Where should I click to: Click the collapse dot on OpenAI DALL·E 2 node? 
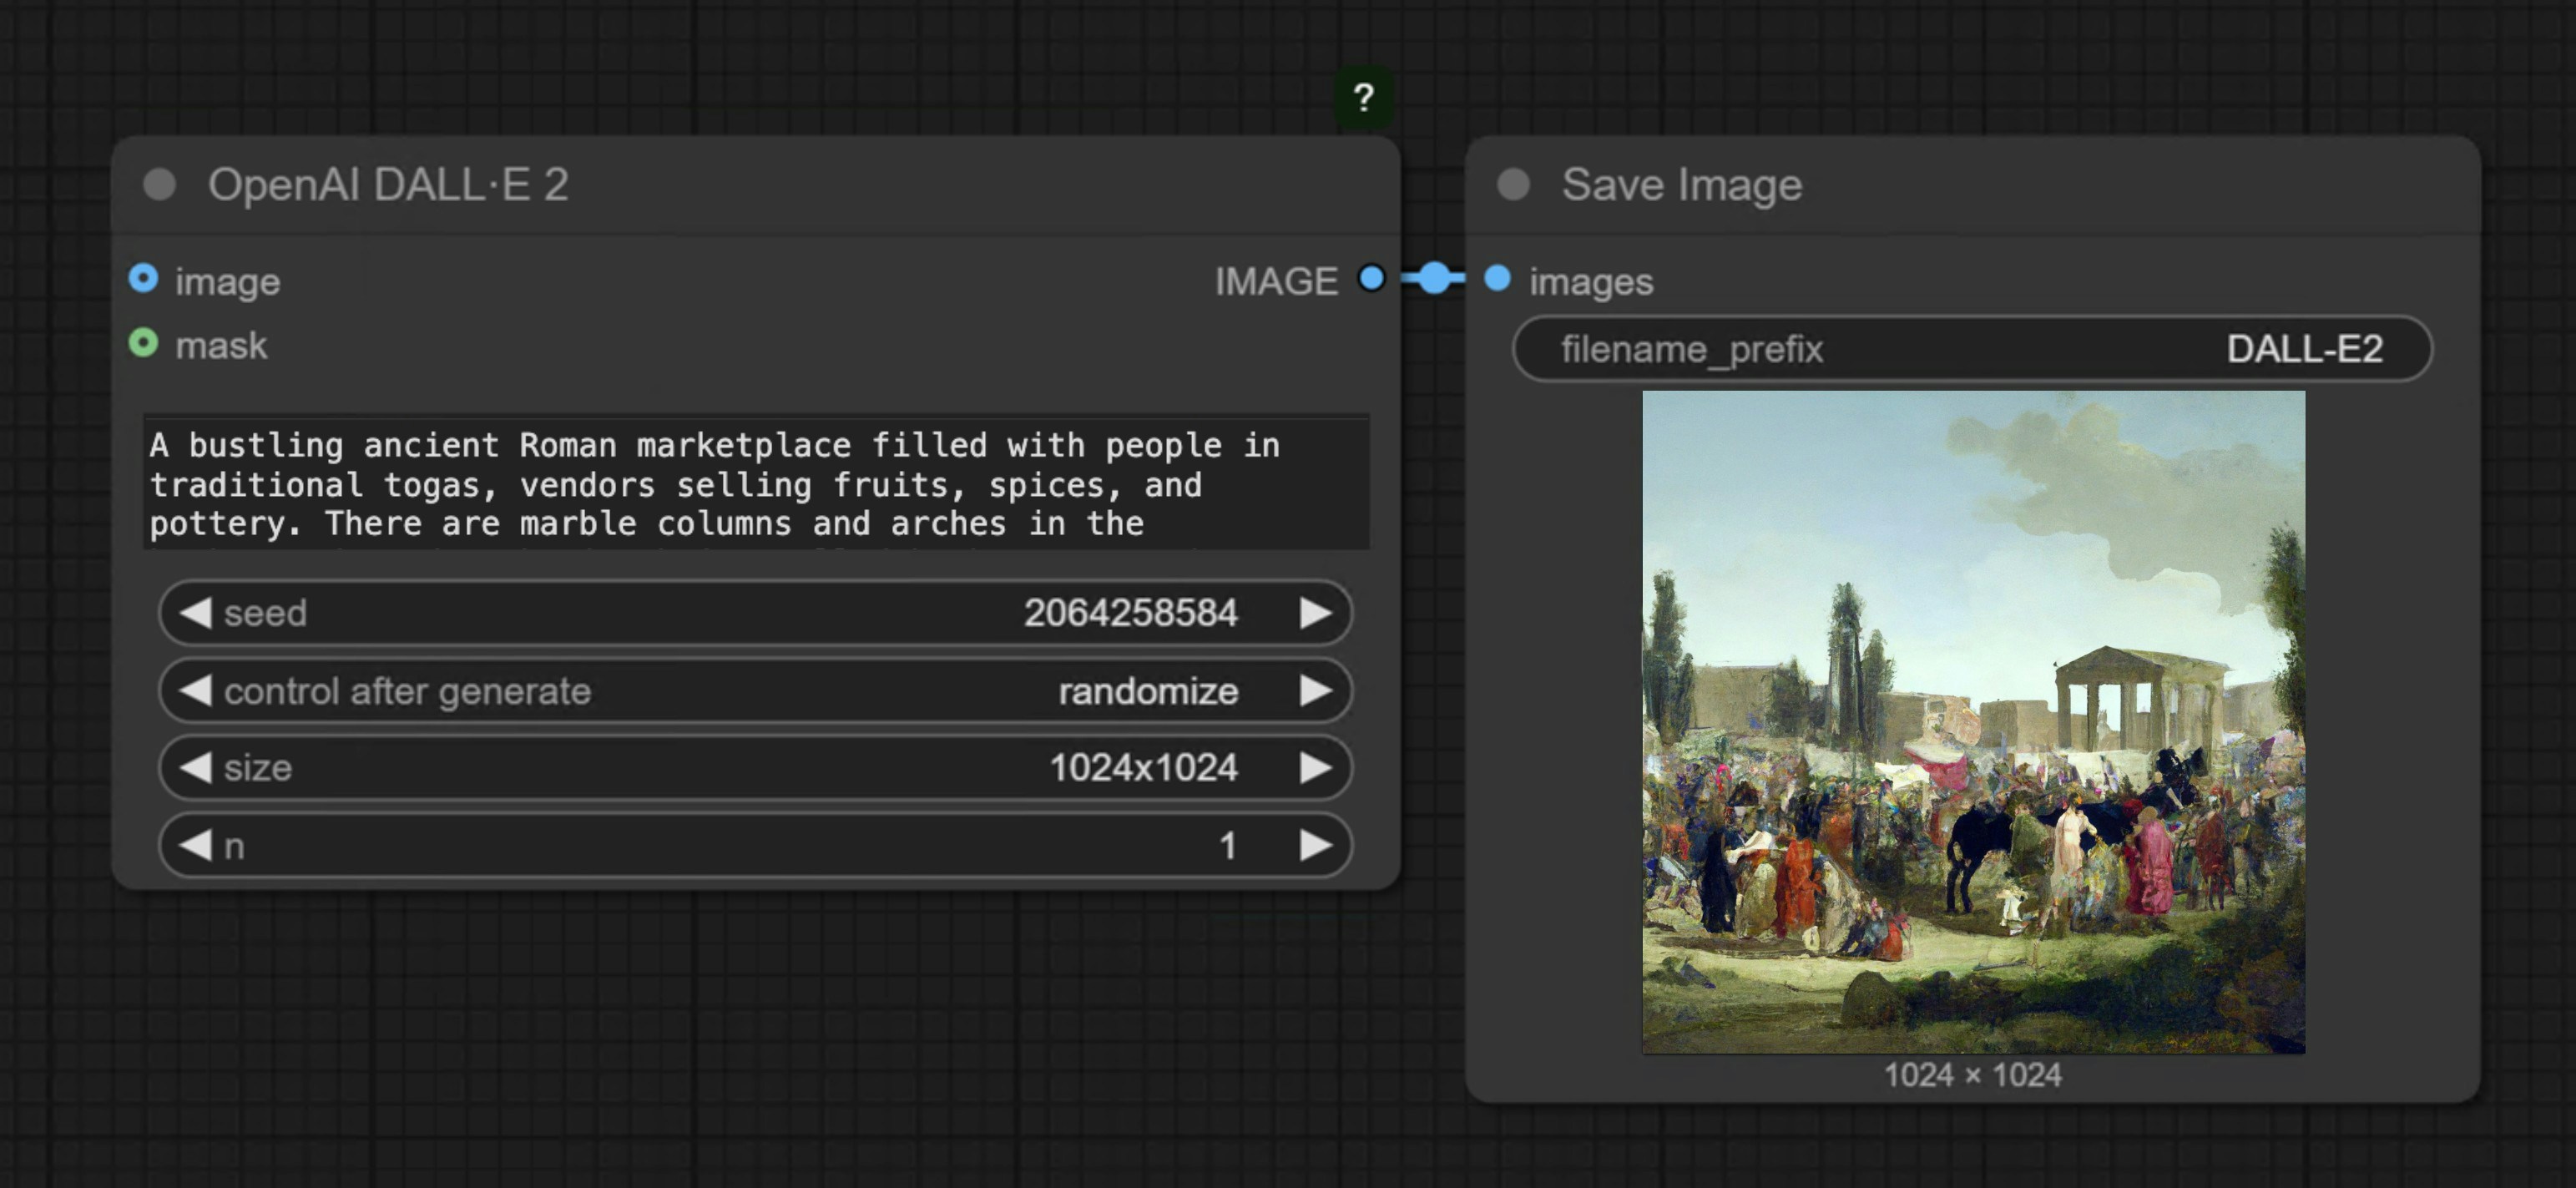tap(160, 184)
